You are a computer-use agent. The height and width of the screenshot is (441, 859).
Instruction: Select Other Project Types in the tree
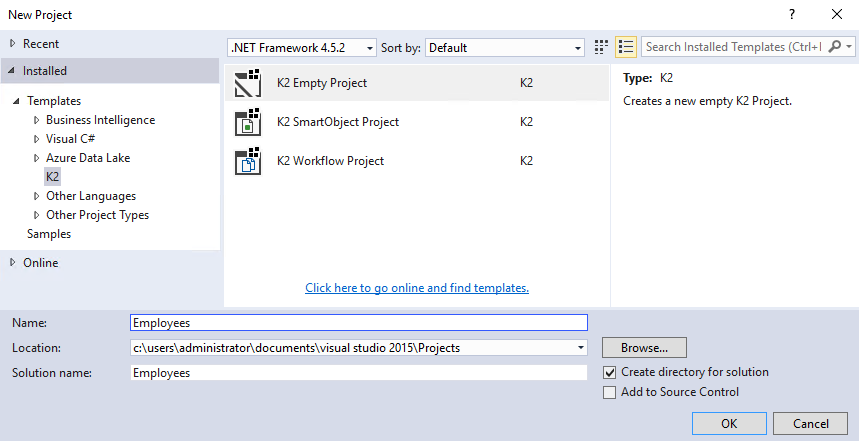[x=98, y=215]
